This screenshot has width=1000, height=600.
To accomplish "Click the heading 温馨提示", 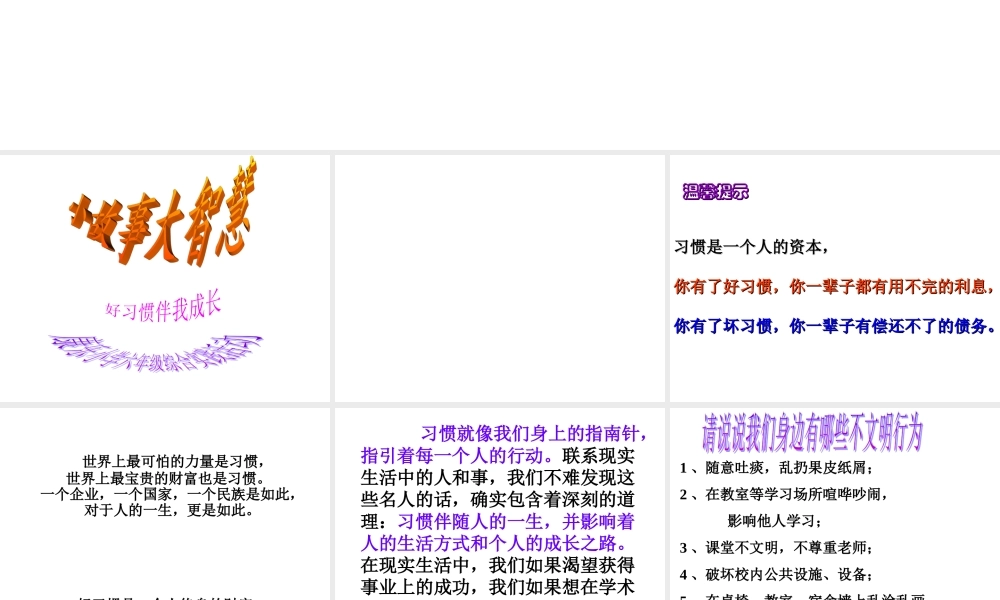I will (716, 191).
